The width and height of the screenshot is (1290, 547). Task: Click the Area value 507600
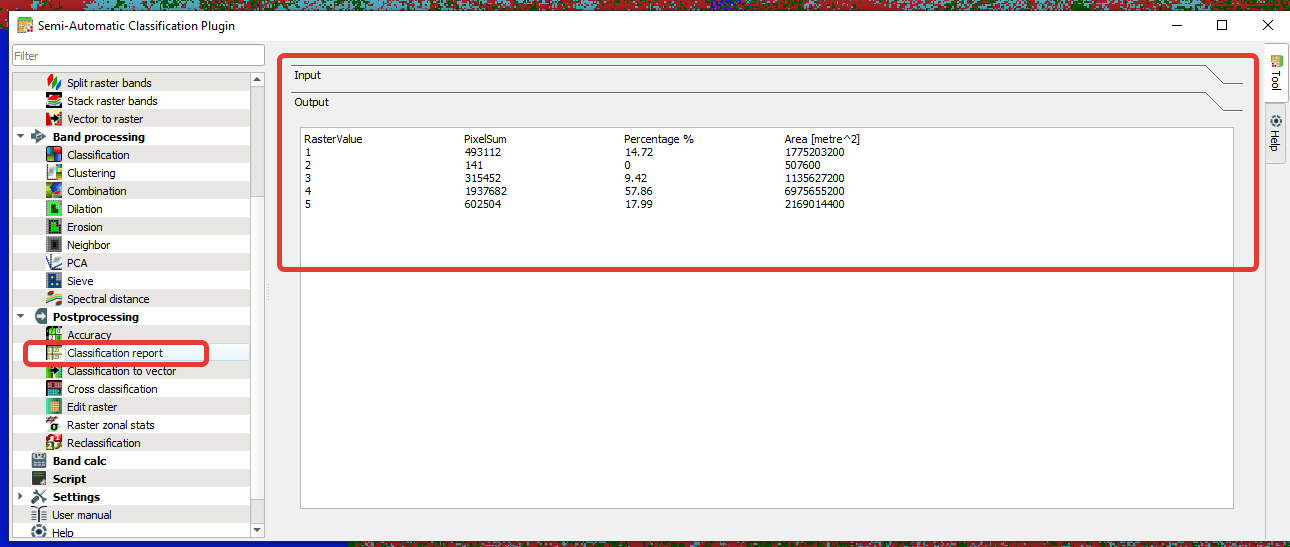point(803,165)
